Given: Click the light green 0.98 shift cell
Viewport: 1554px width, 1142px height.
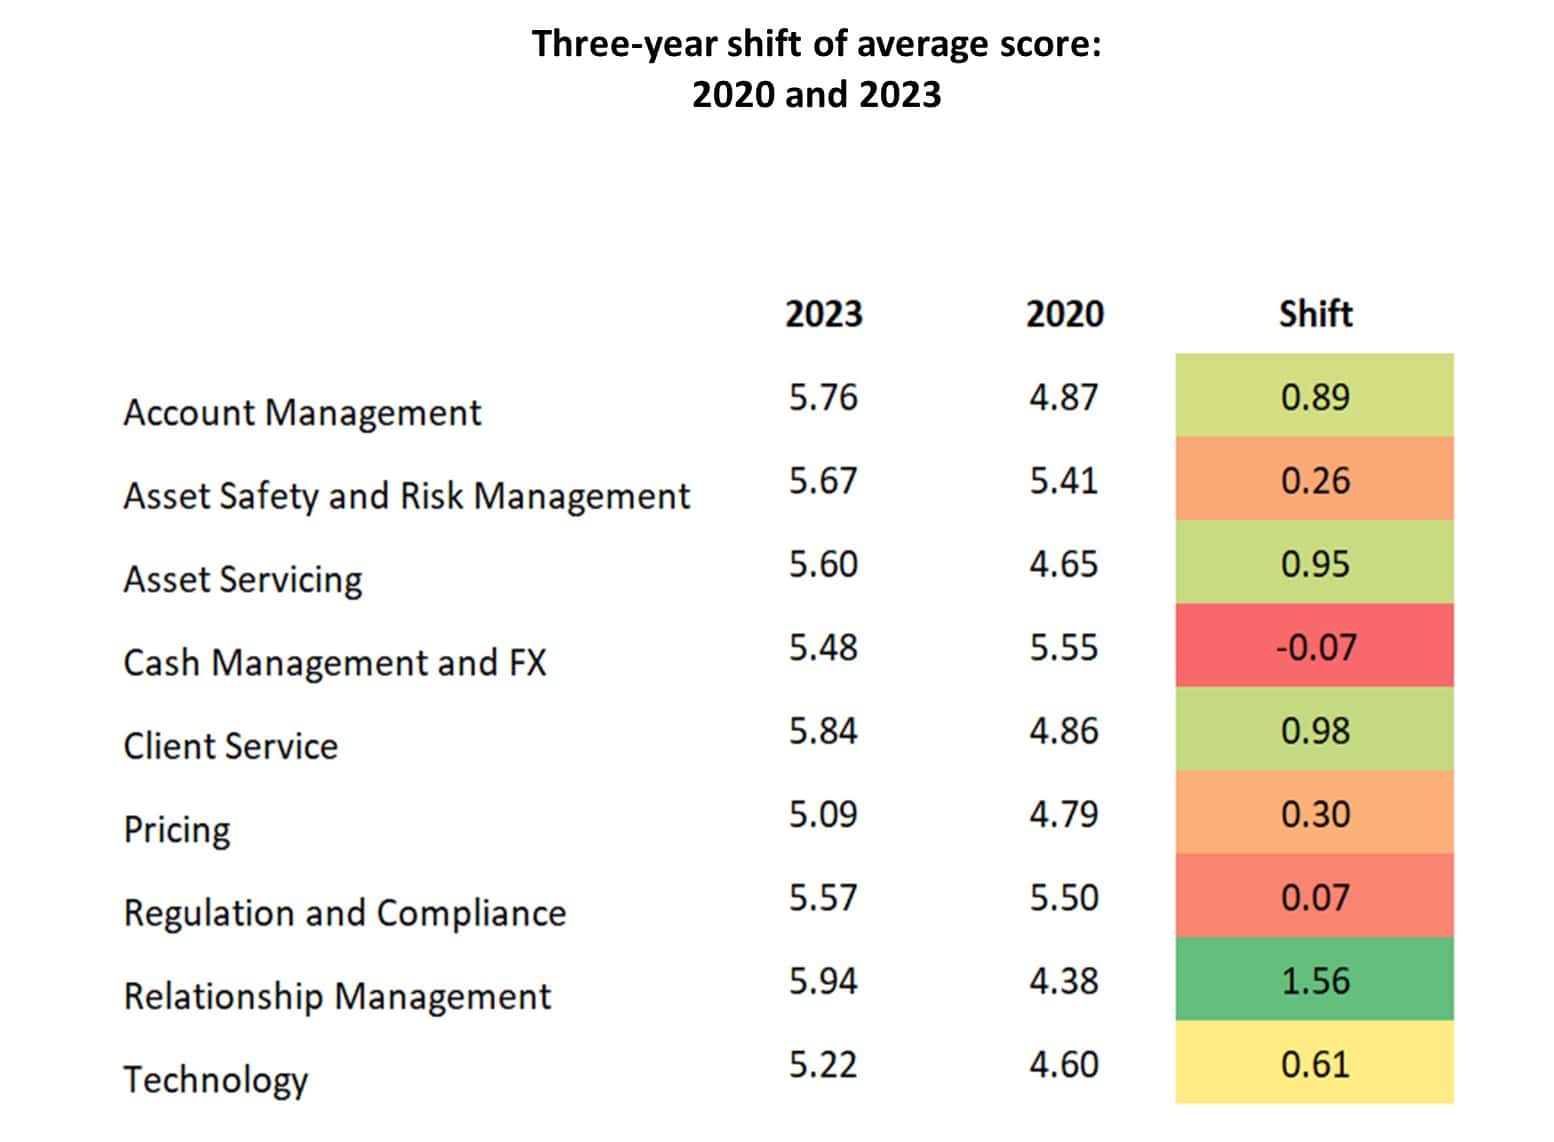Looking at the screenshot, I should pos(1314,730).
